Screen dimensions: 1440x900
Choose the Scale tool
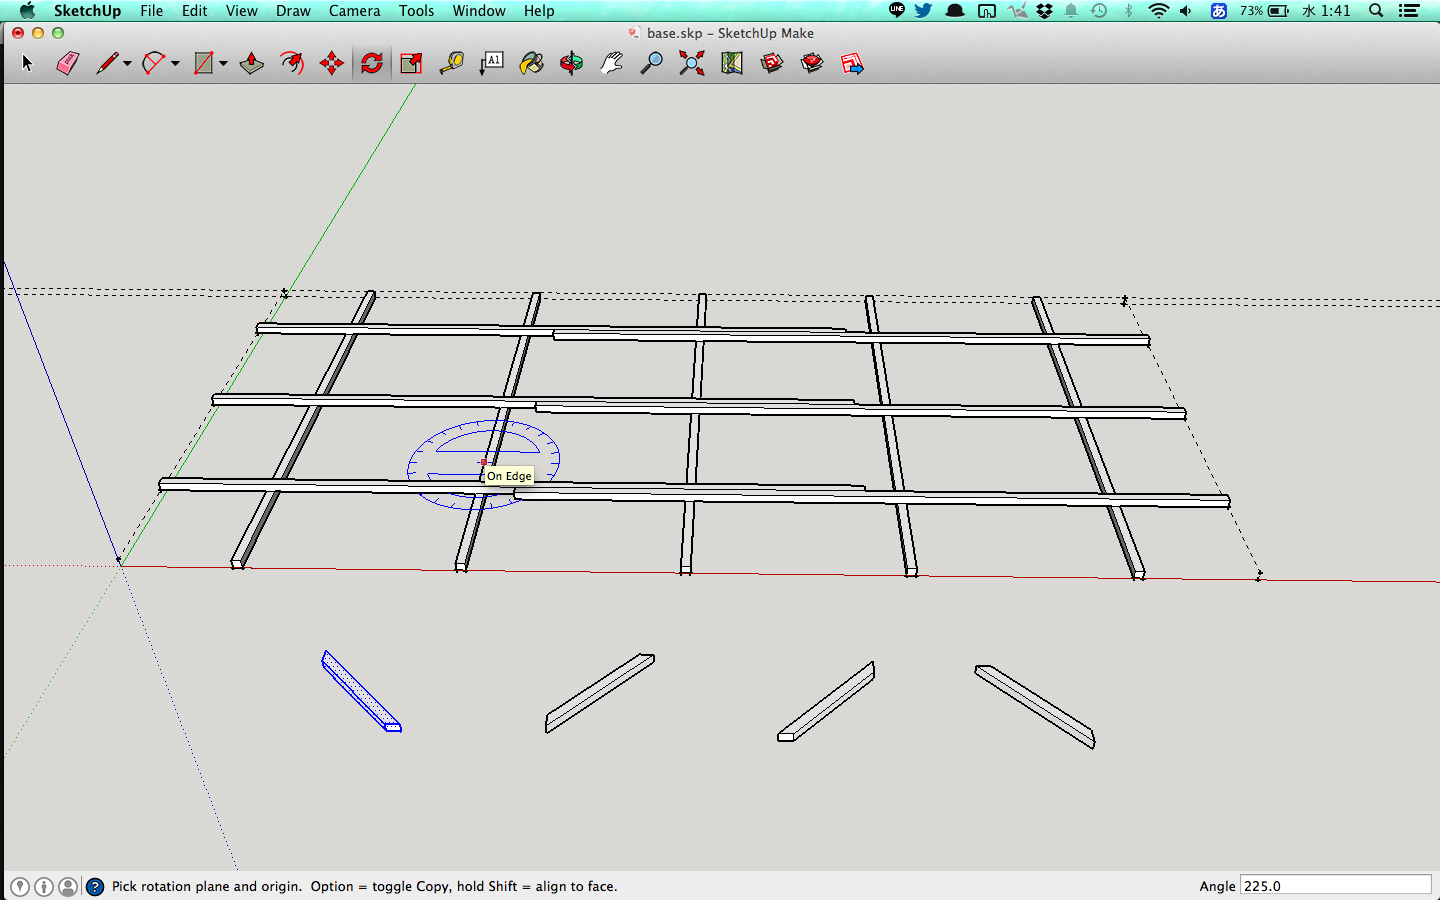click(411, 64)
